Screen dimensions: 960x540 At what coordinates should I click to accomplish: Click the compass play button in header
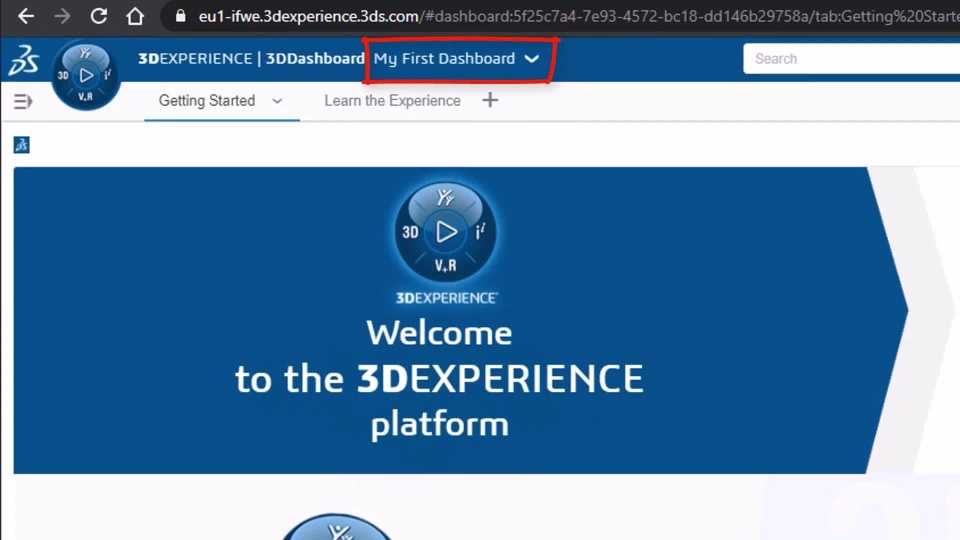(x=86, y=75)
